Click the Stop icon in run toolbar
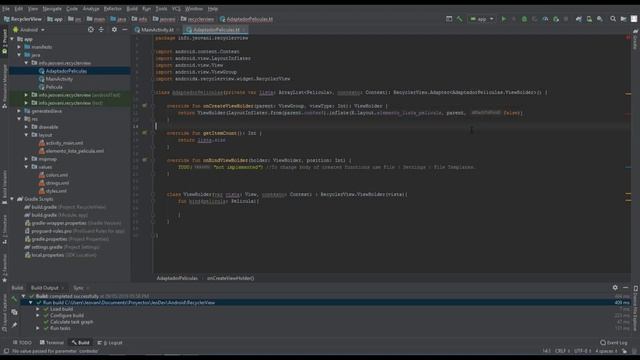The image size is (640, 360). pos(566,19)
